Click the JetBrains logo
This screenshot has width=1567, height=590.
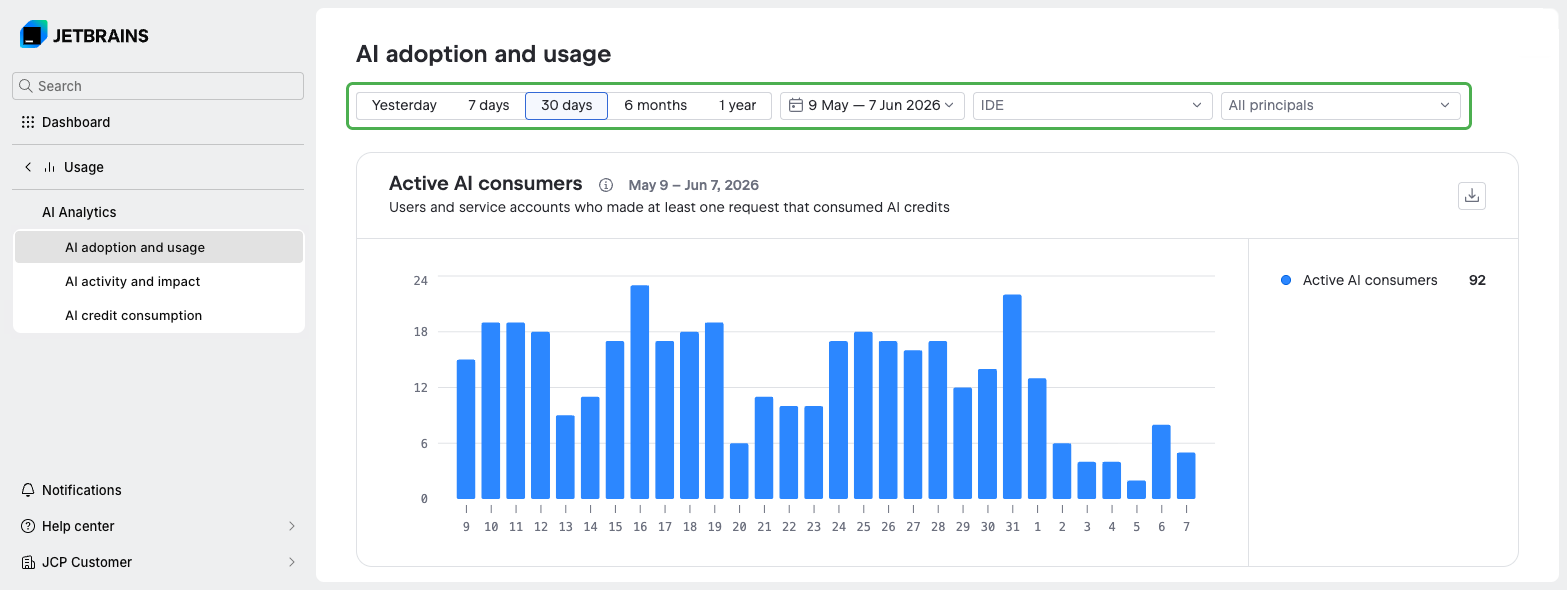84,35
